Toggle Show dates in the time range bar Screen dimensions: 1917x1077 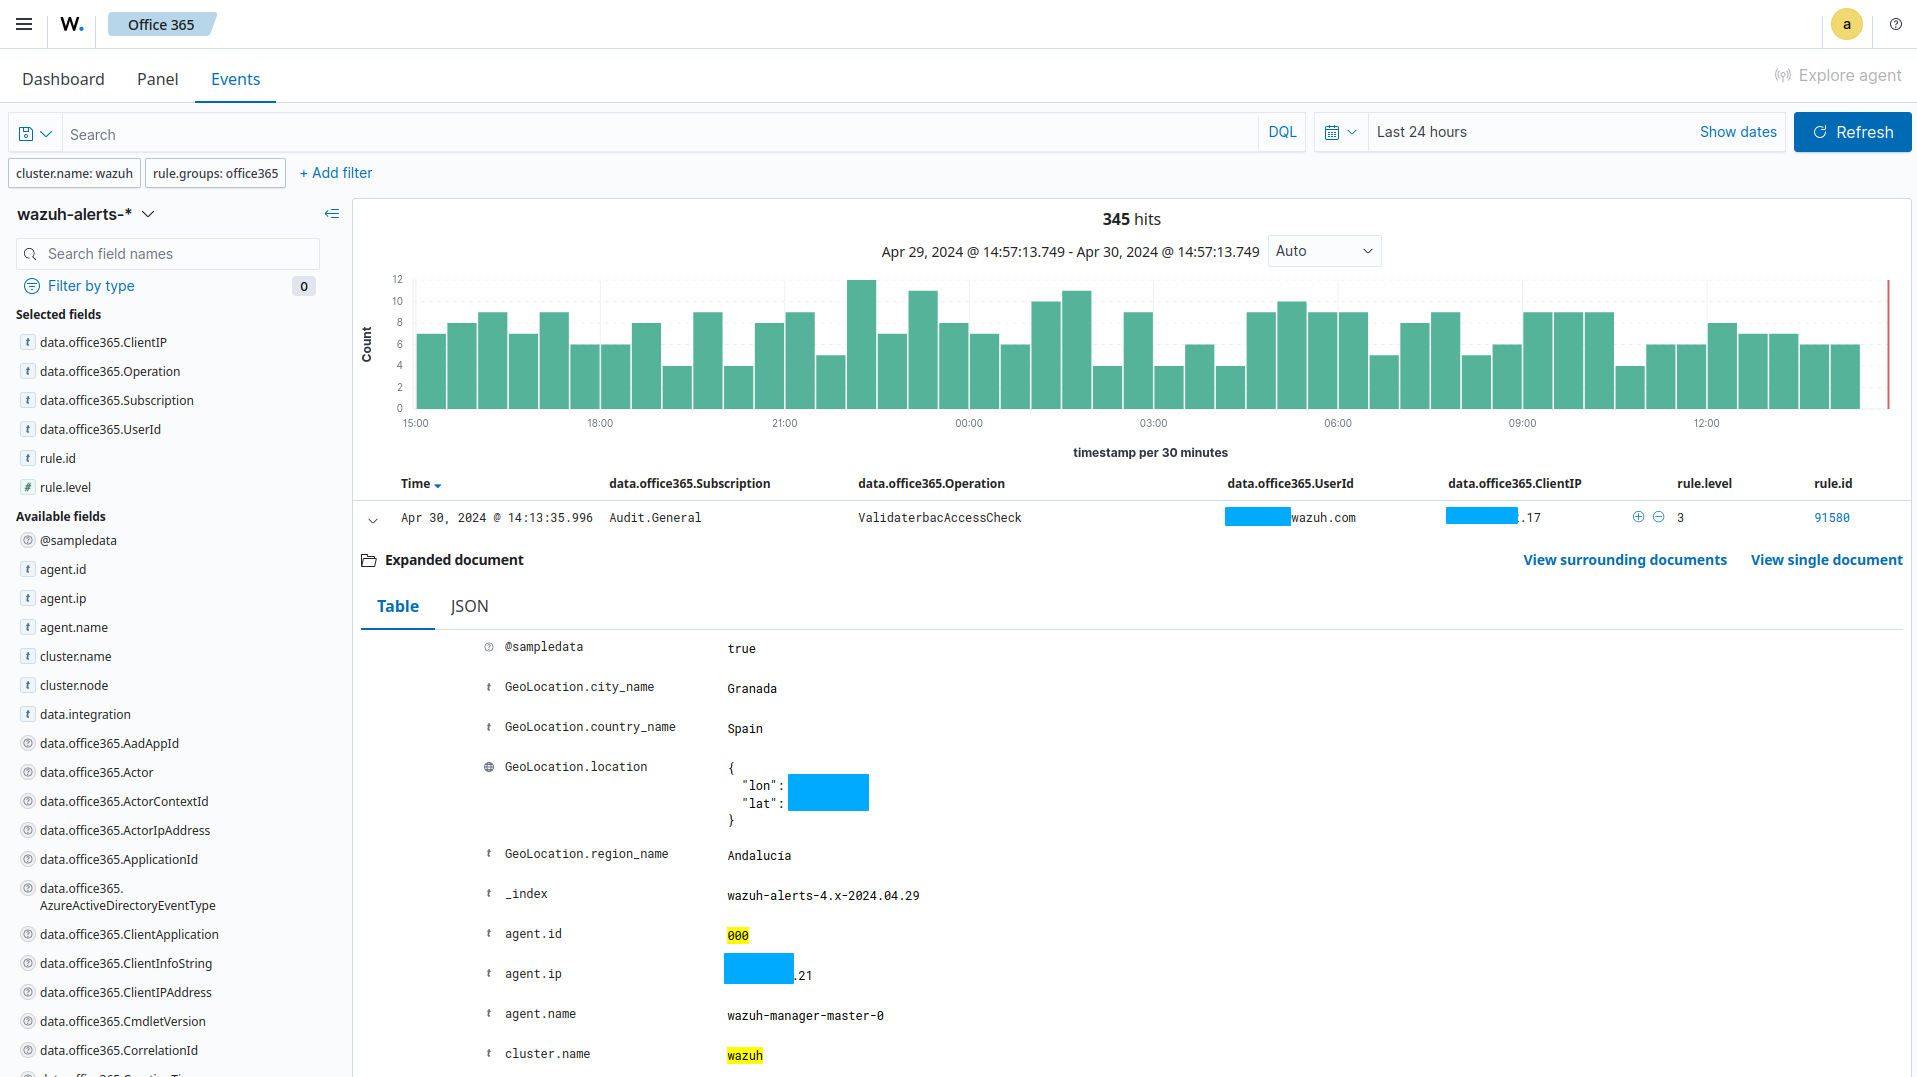(1738, 131)
